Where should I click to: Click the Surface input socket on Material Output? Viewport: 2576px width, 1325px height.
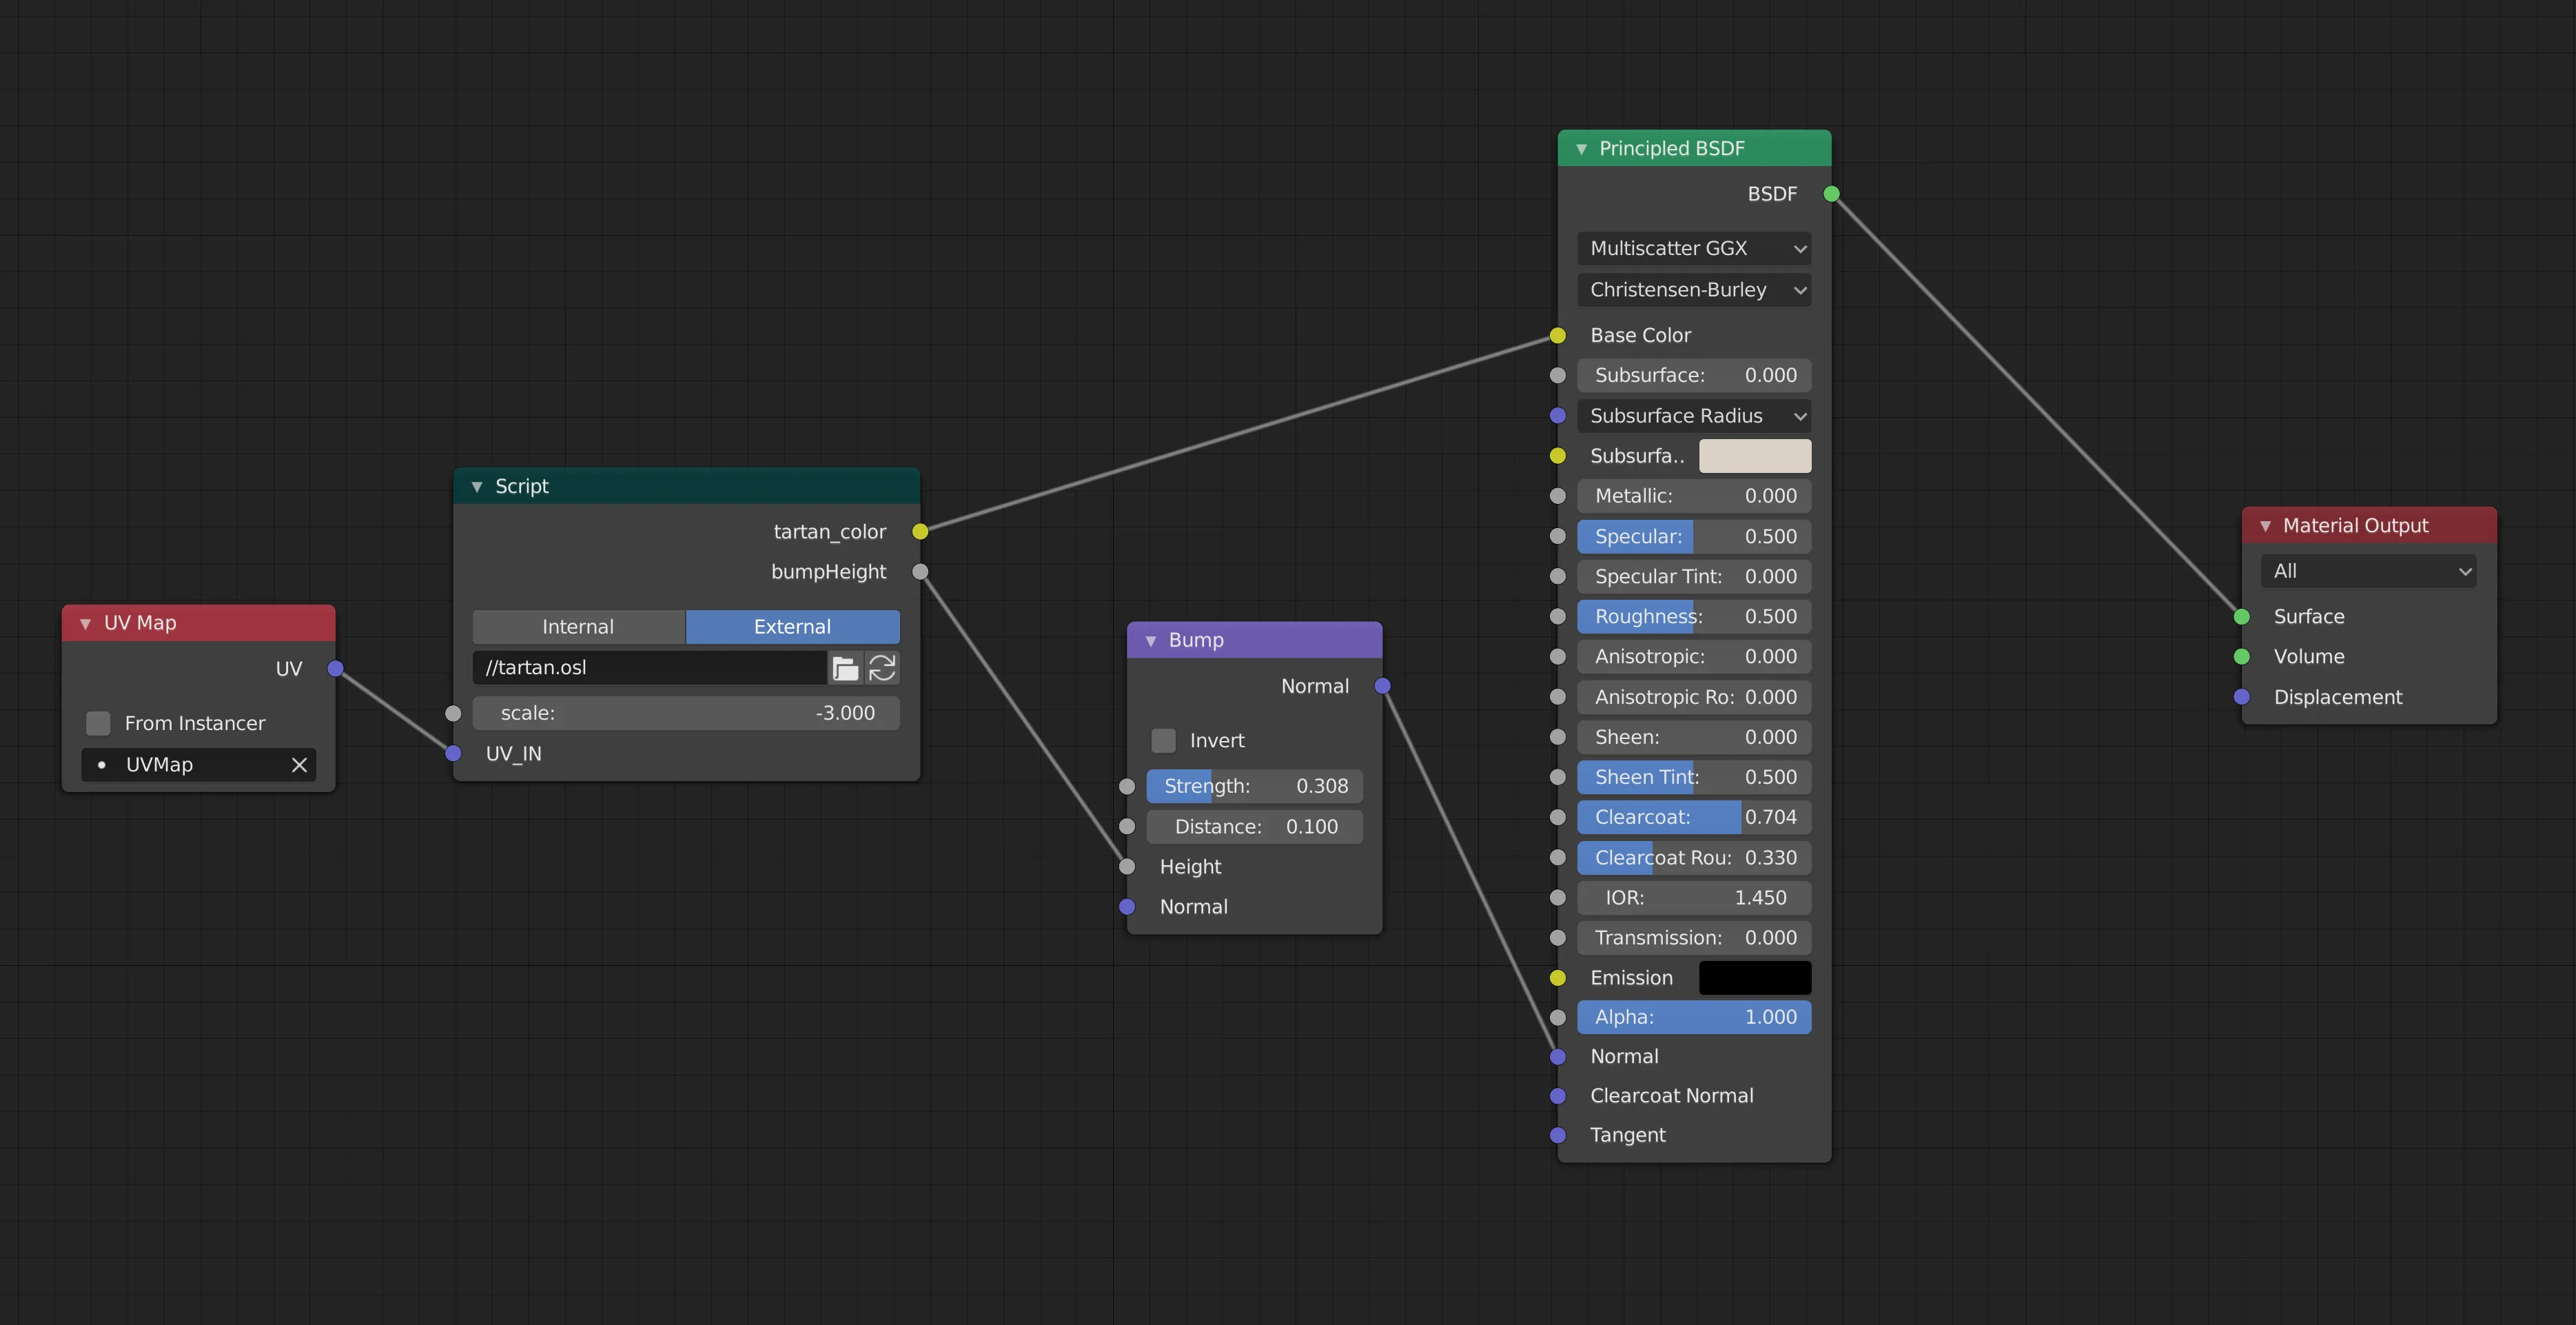coord(2242,617)
